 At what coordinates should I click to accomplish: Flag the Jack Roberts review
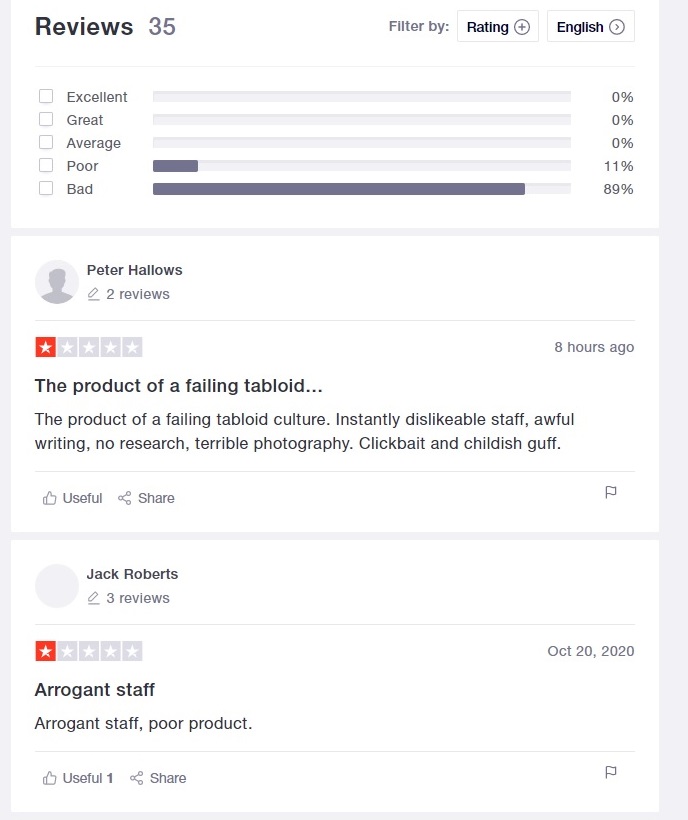pos(611,772)
